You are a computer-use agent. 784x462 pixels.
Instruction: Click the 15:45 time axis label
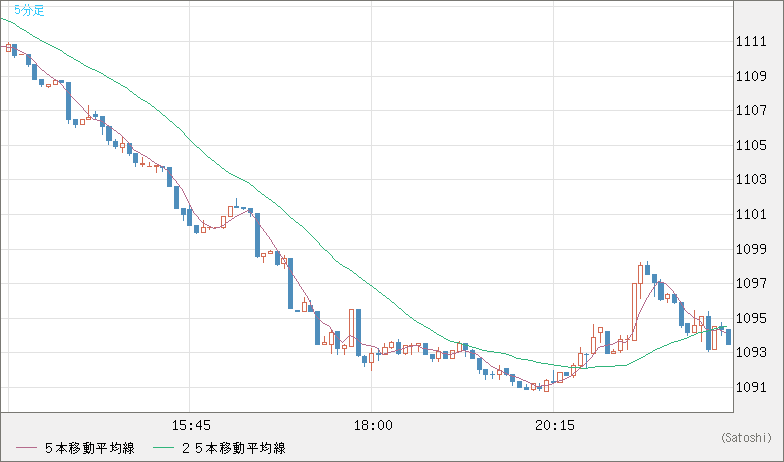[x=191, y=426]
